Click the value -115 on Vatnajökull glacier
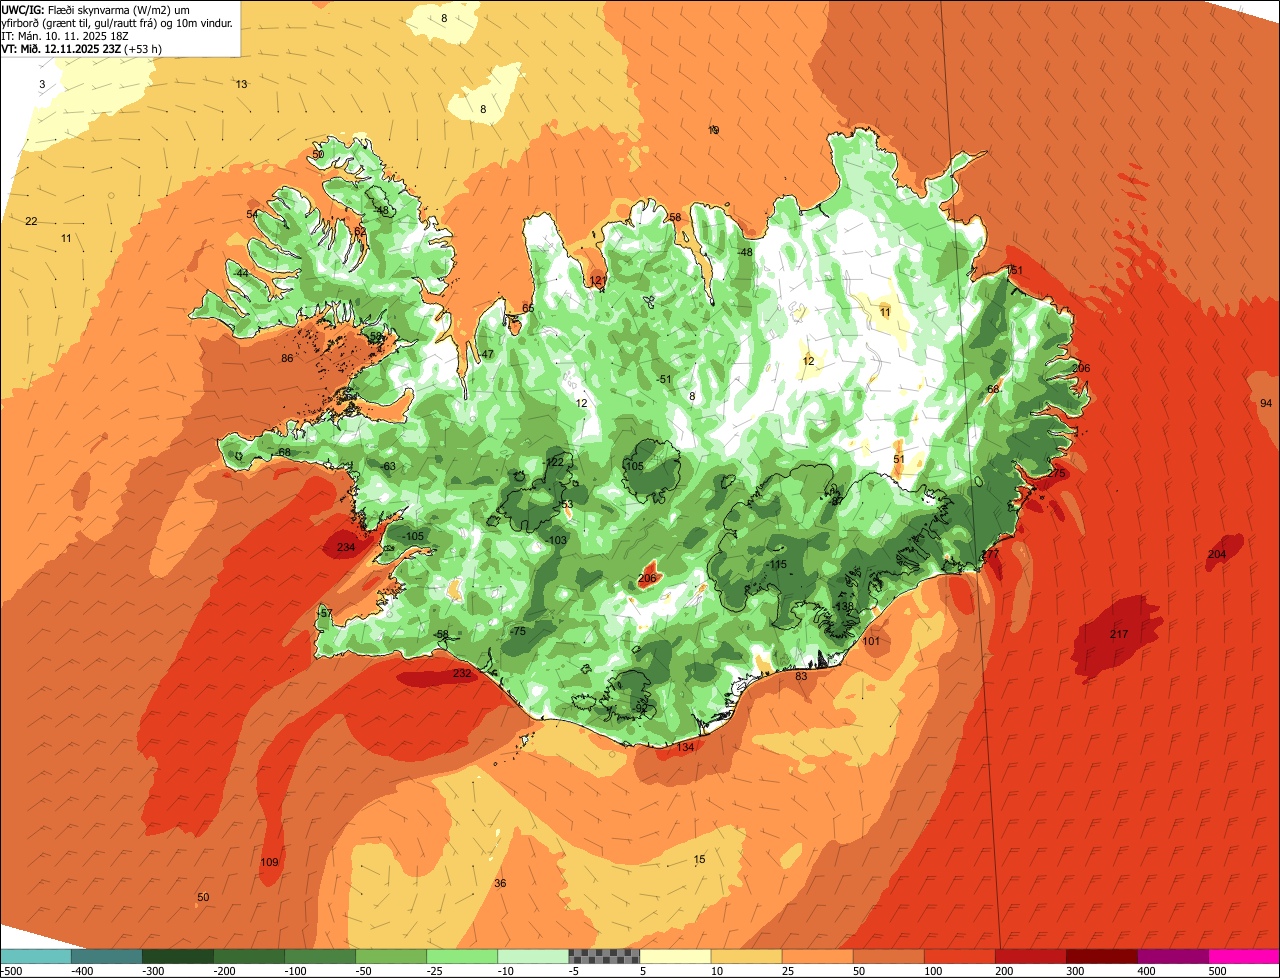 776,566
